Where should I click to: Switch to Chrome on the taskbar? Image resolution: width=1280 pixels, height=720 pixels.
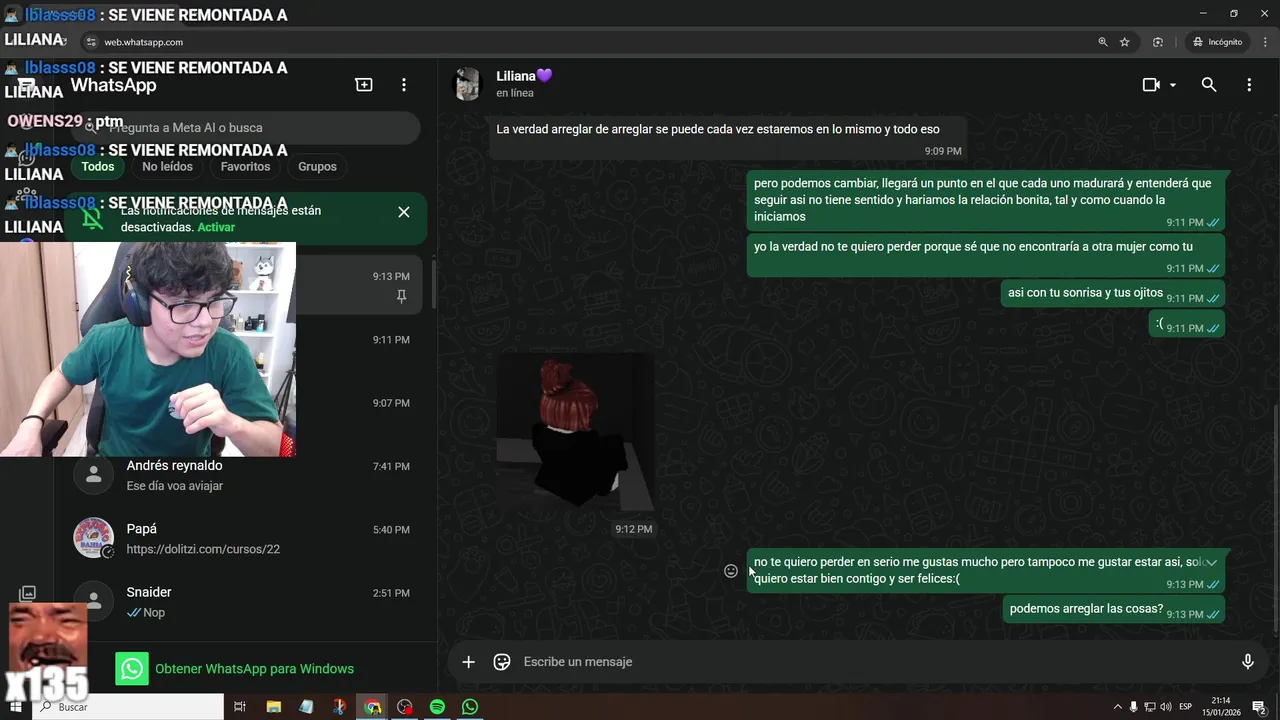[372, 707]
